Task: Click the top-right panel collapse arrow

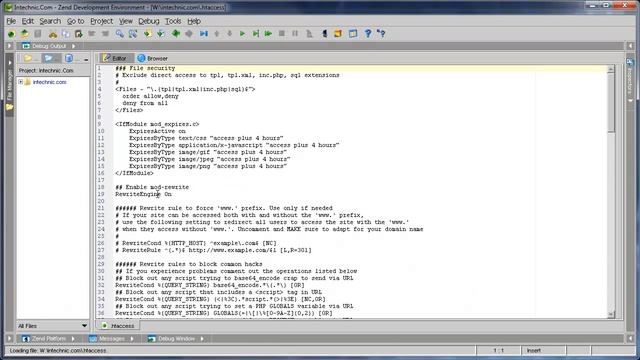Action: [630, 46]
